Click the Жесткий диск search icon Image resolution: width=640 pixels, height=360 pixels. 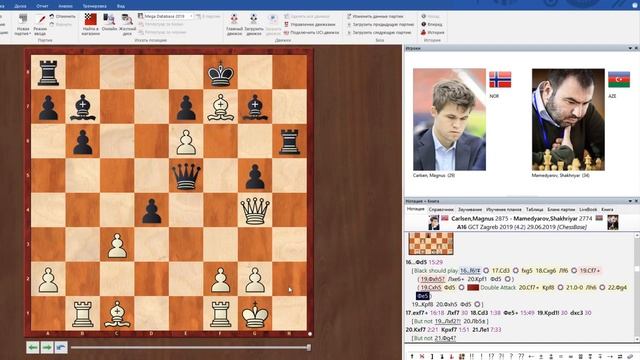click(x=127, y=24)
